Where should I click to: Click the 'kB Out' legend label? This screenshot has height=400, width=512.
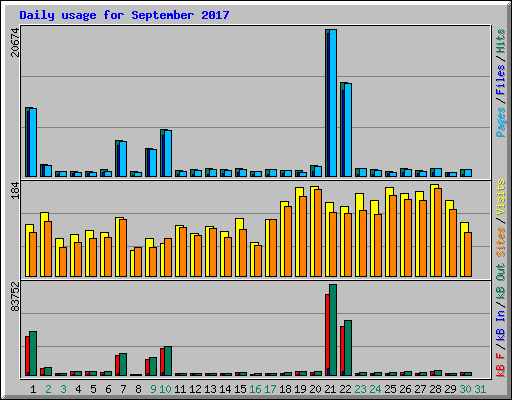point(500,281)
